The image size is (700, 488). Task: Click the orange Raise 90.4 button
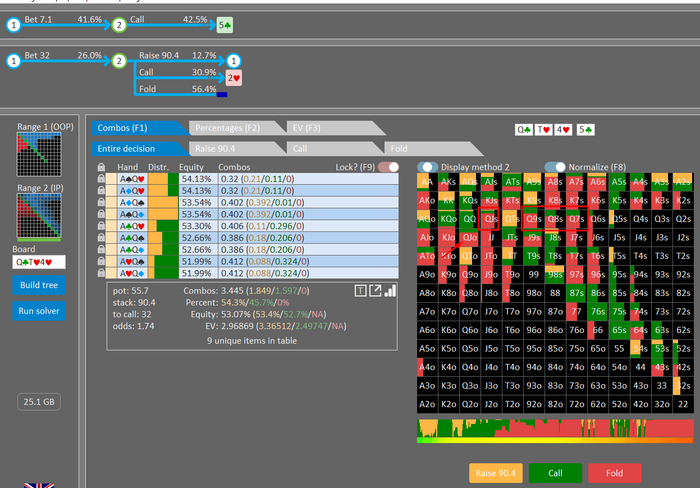(496, 473)
